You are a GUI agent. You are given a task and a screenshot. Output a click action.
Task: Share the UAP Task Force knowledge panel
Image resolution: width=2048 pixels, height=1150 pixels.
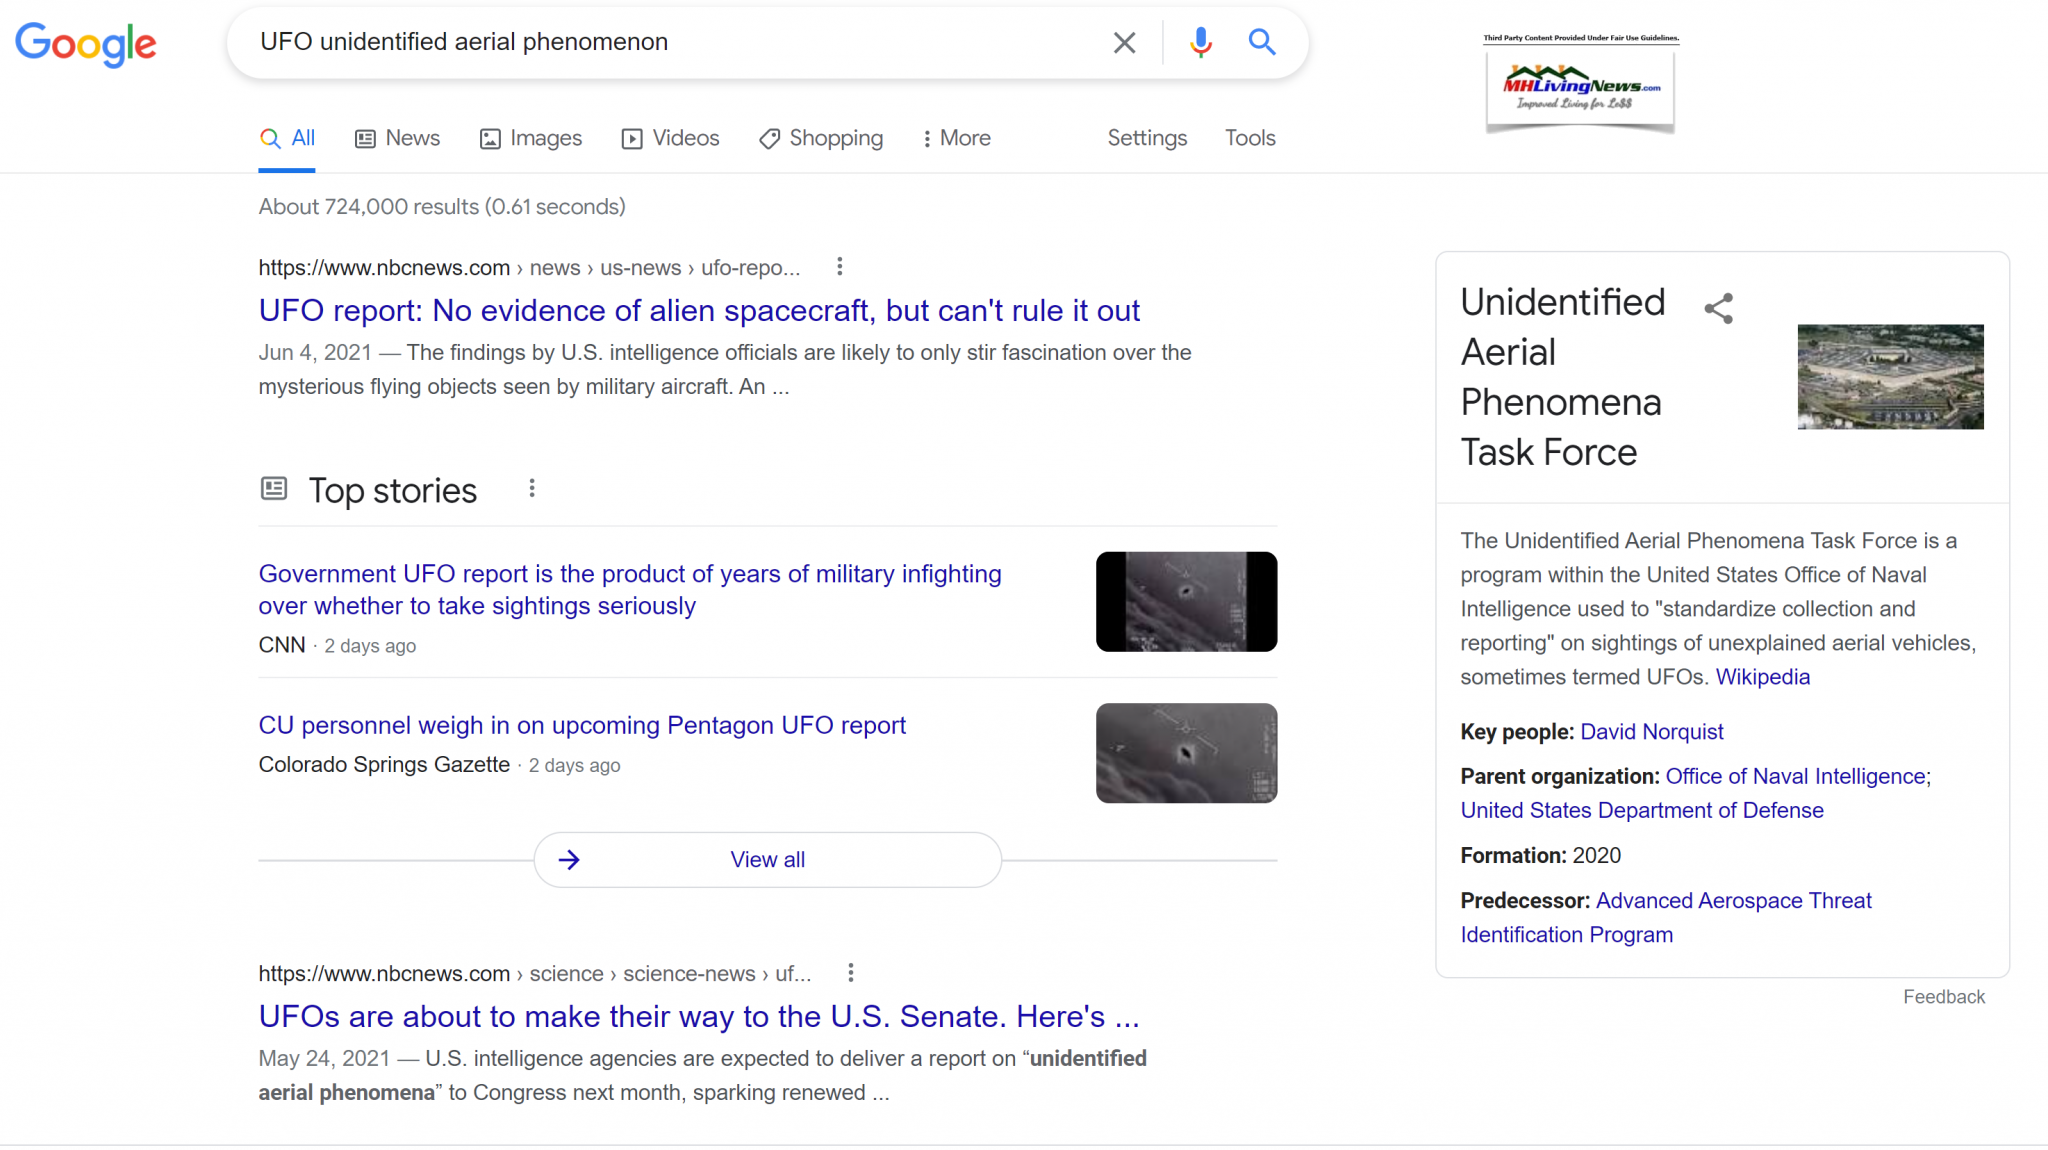pos(1718,308)
